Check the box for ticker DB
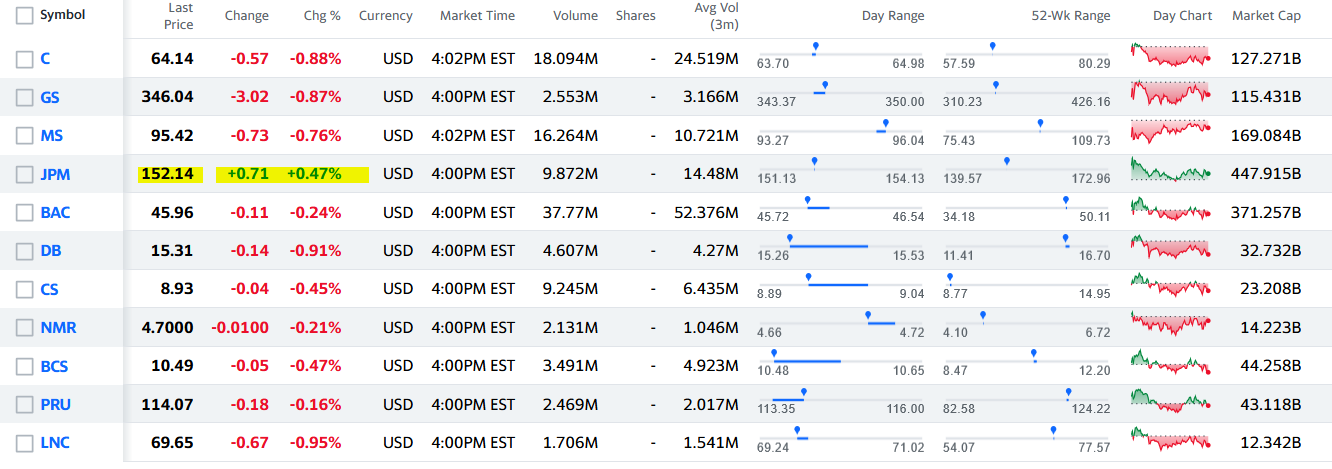 click(24, 251)
